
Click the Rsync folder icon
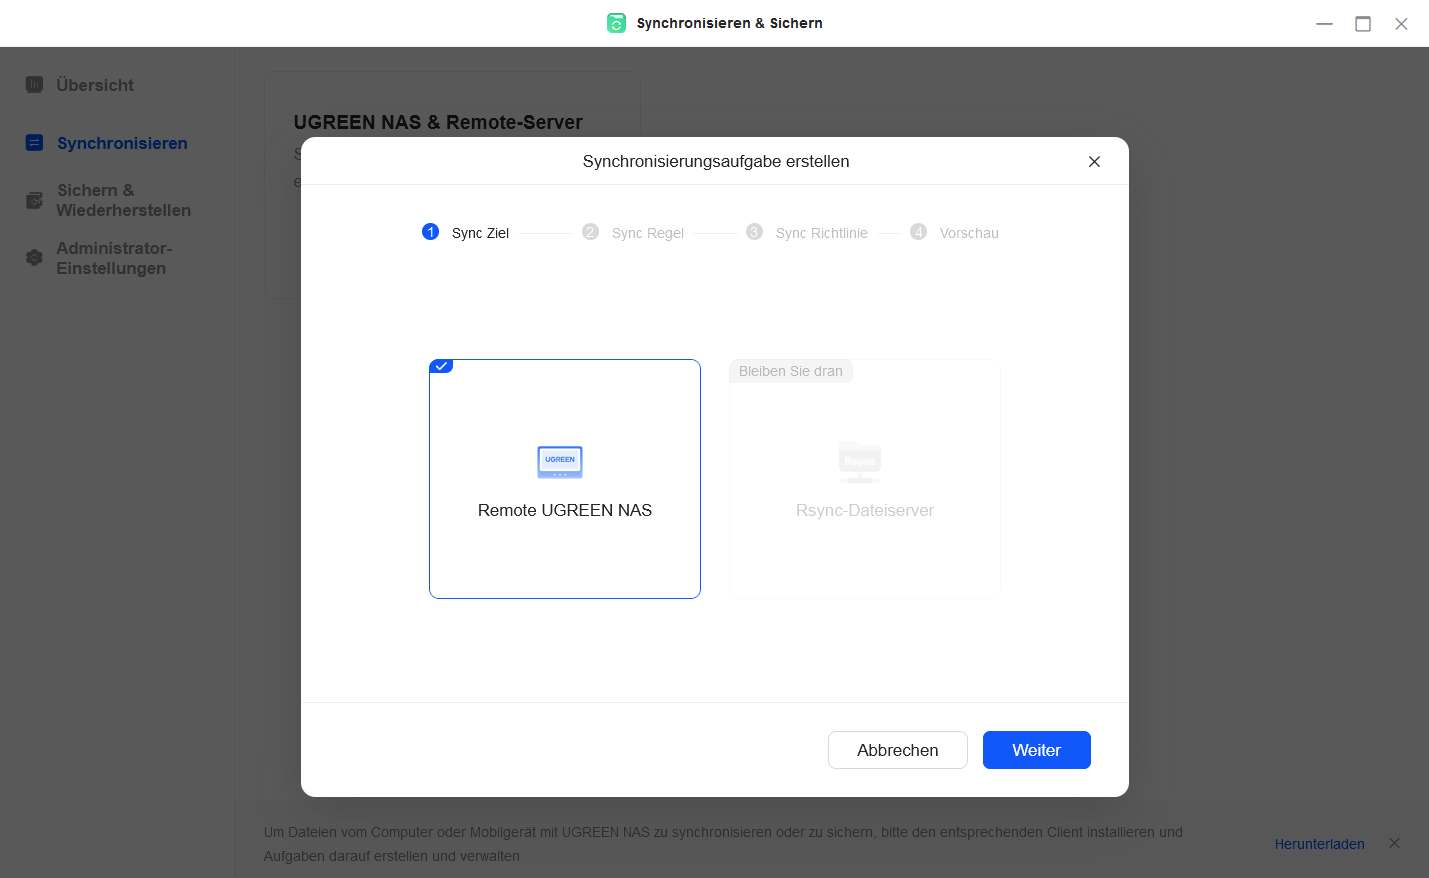click(860, 462)
